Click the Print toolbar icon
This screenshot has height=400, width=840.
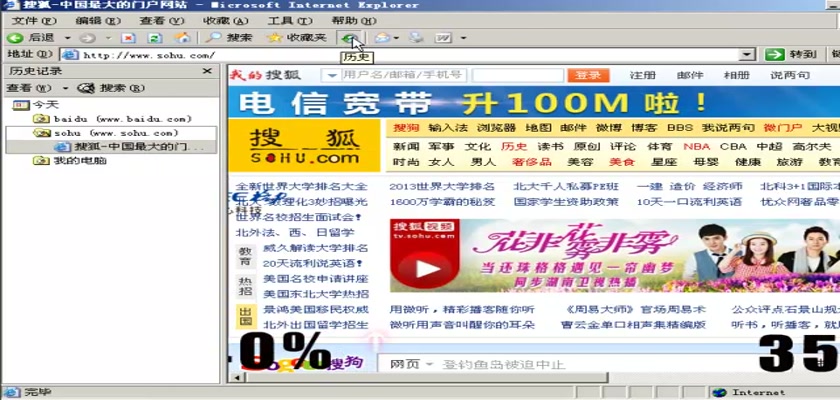click(x=416, y=38)
